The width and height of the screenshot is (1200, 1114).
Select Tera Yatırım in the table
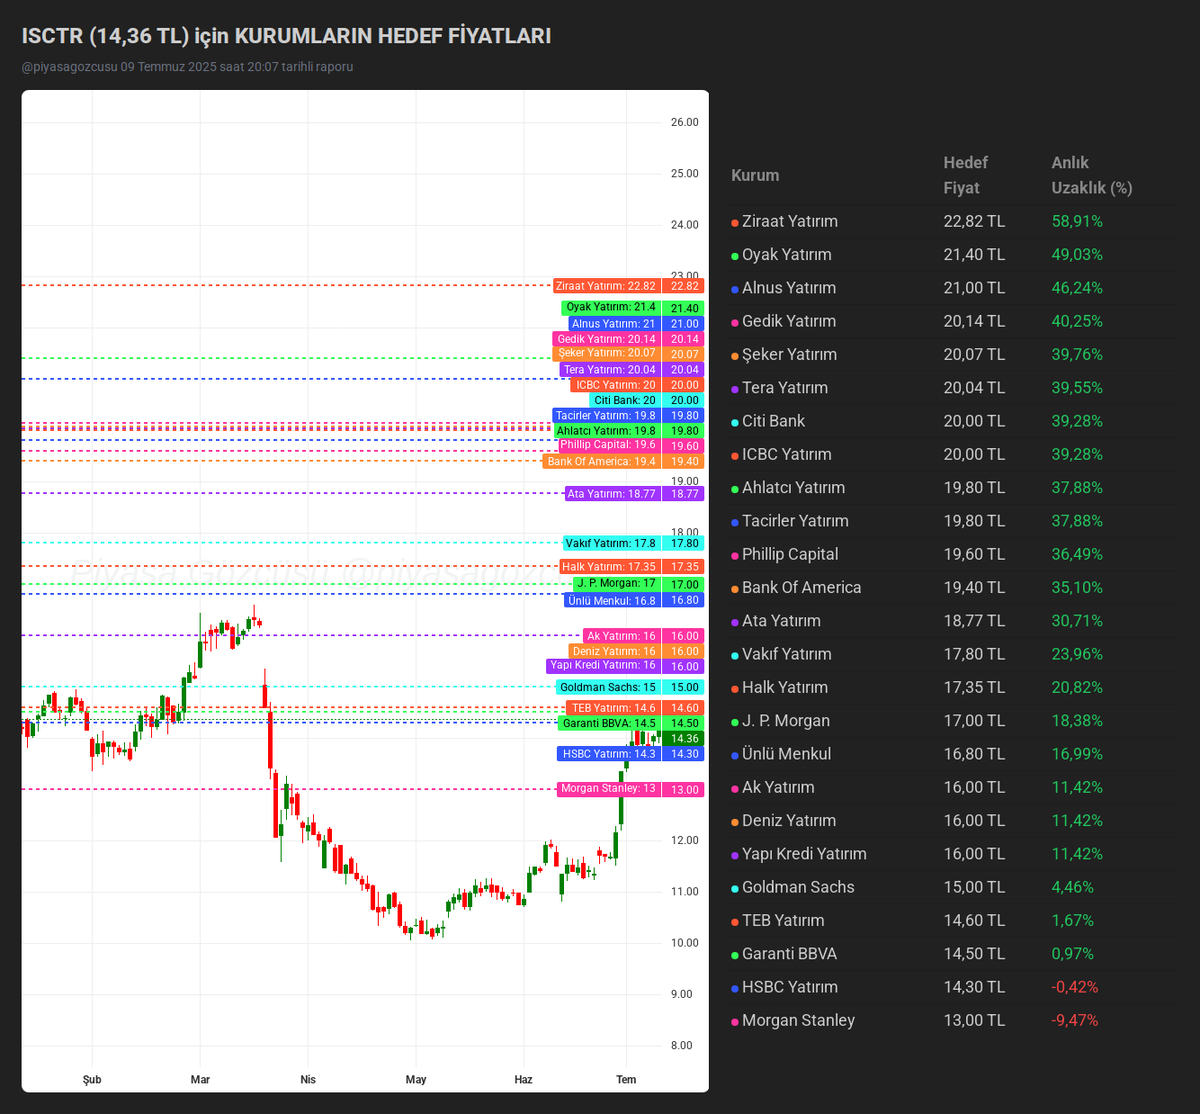click(785, 388)
